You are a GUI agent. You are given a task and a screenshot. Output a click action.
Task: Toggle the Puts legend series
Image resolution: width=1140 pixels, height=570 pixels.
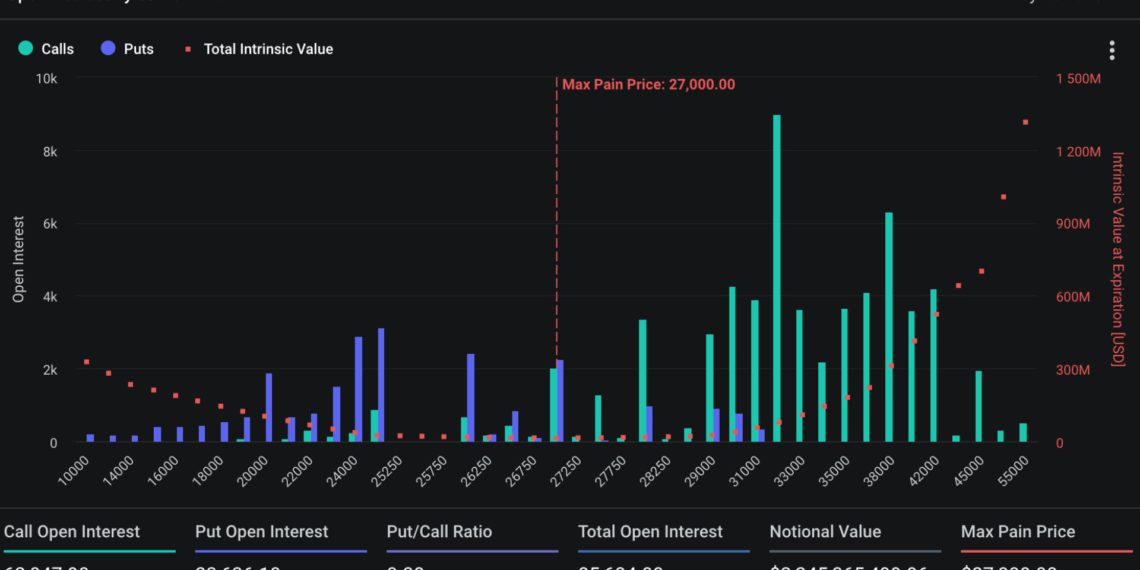click(x=128, y=49)
